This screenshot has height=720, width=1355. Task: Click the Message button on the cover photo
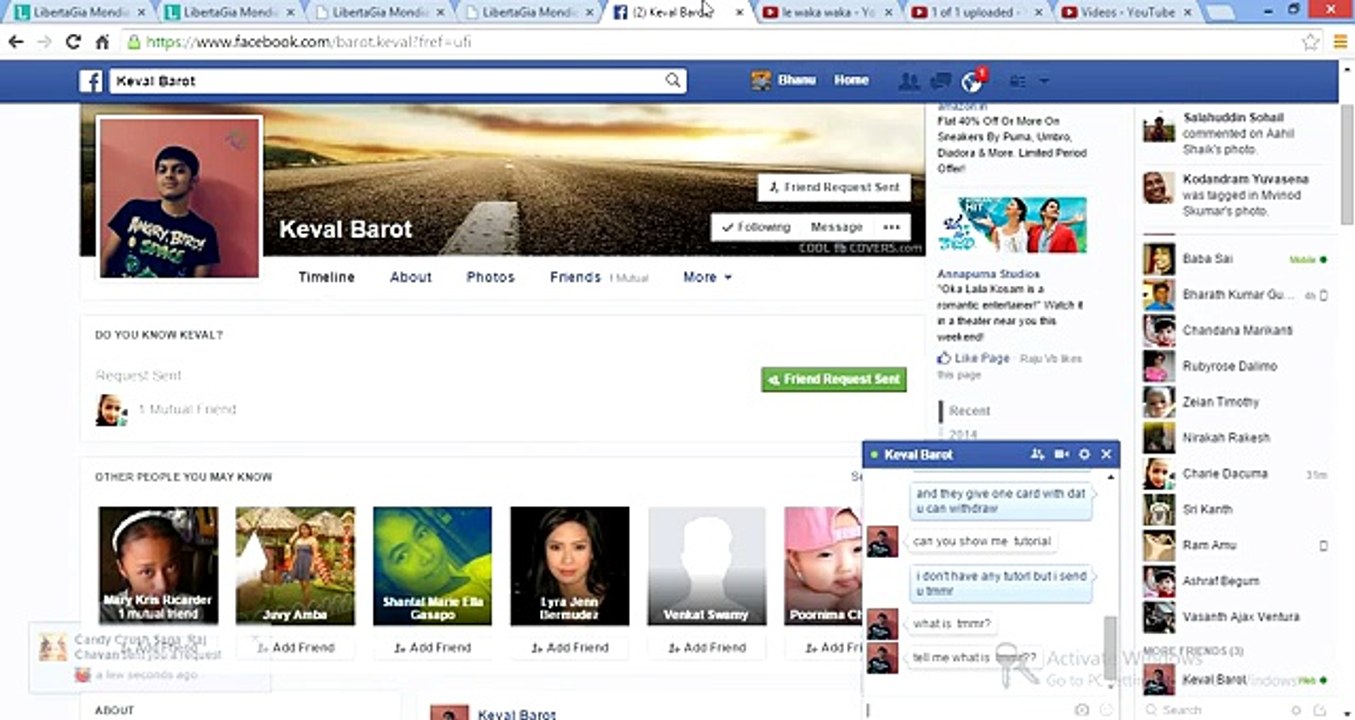tap(836, 227)
